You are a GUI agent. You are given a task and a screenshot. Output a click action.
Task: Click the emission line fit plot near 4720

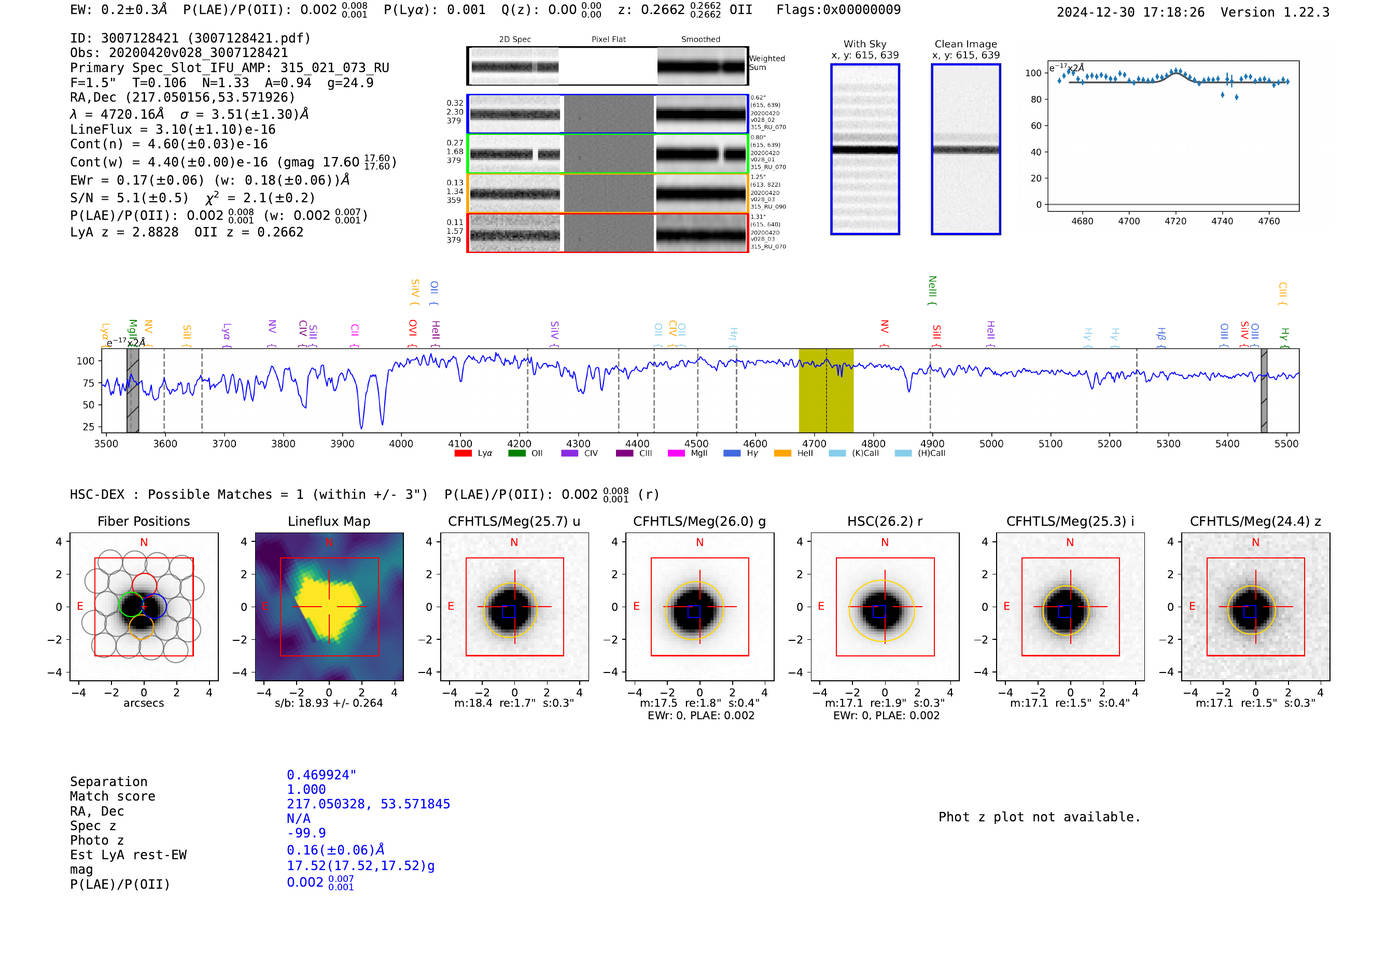1173,136
